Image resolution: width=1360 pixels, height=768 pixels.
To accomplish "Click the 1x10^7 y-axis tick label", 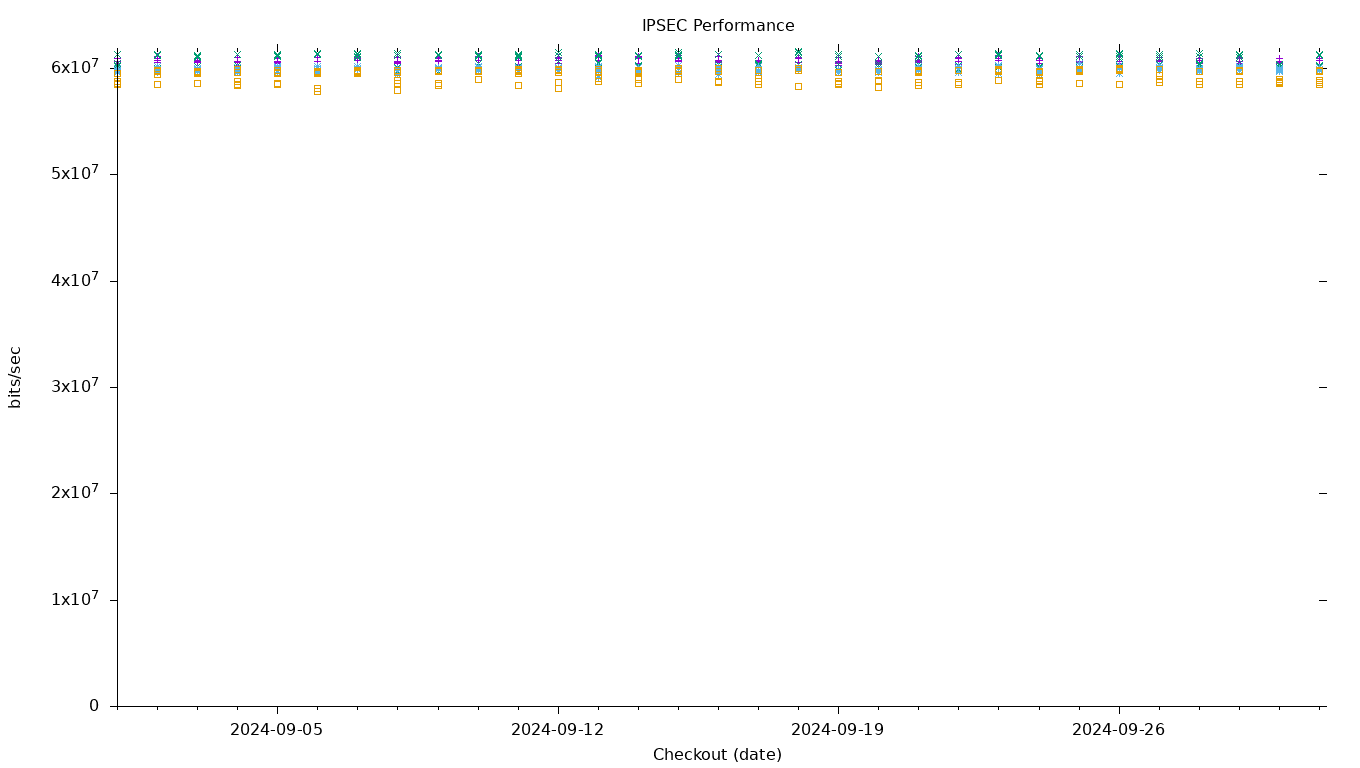I will click(x=75, y=599).
